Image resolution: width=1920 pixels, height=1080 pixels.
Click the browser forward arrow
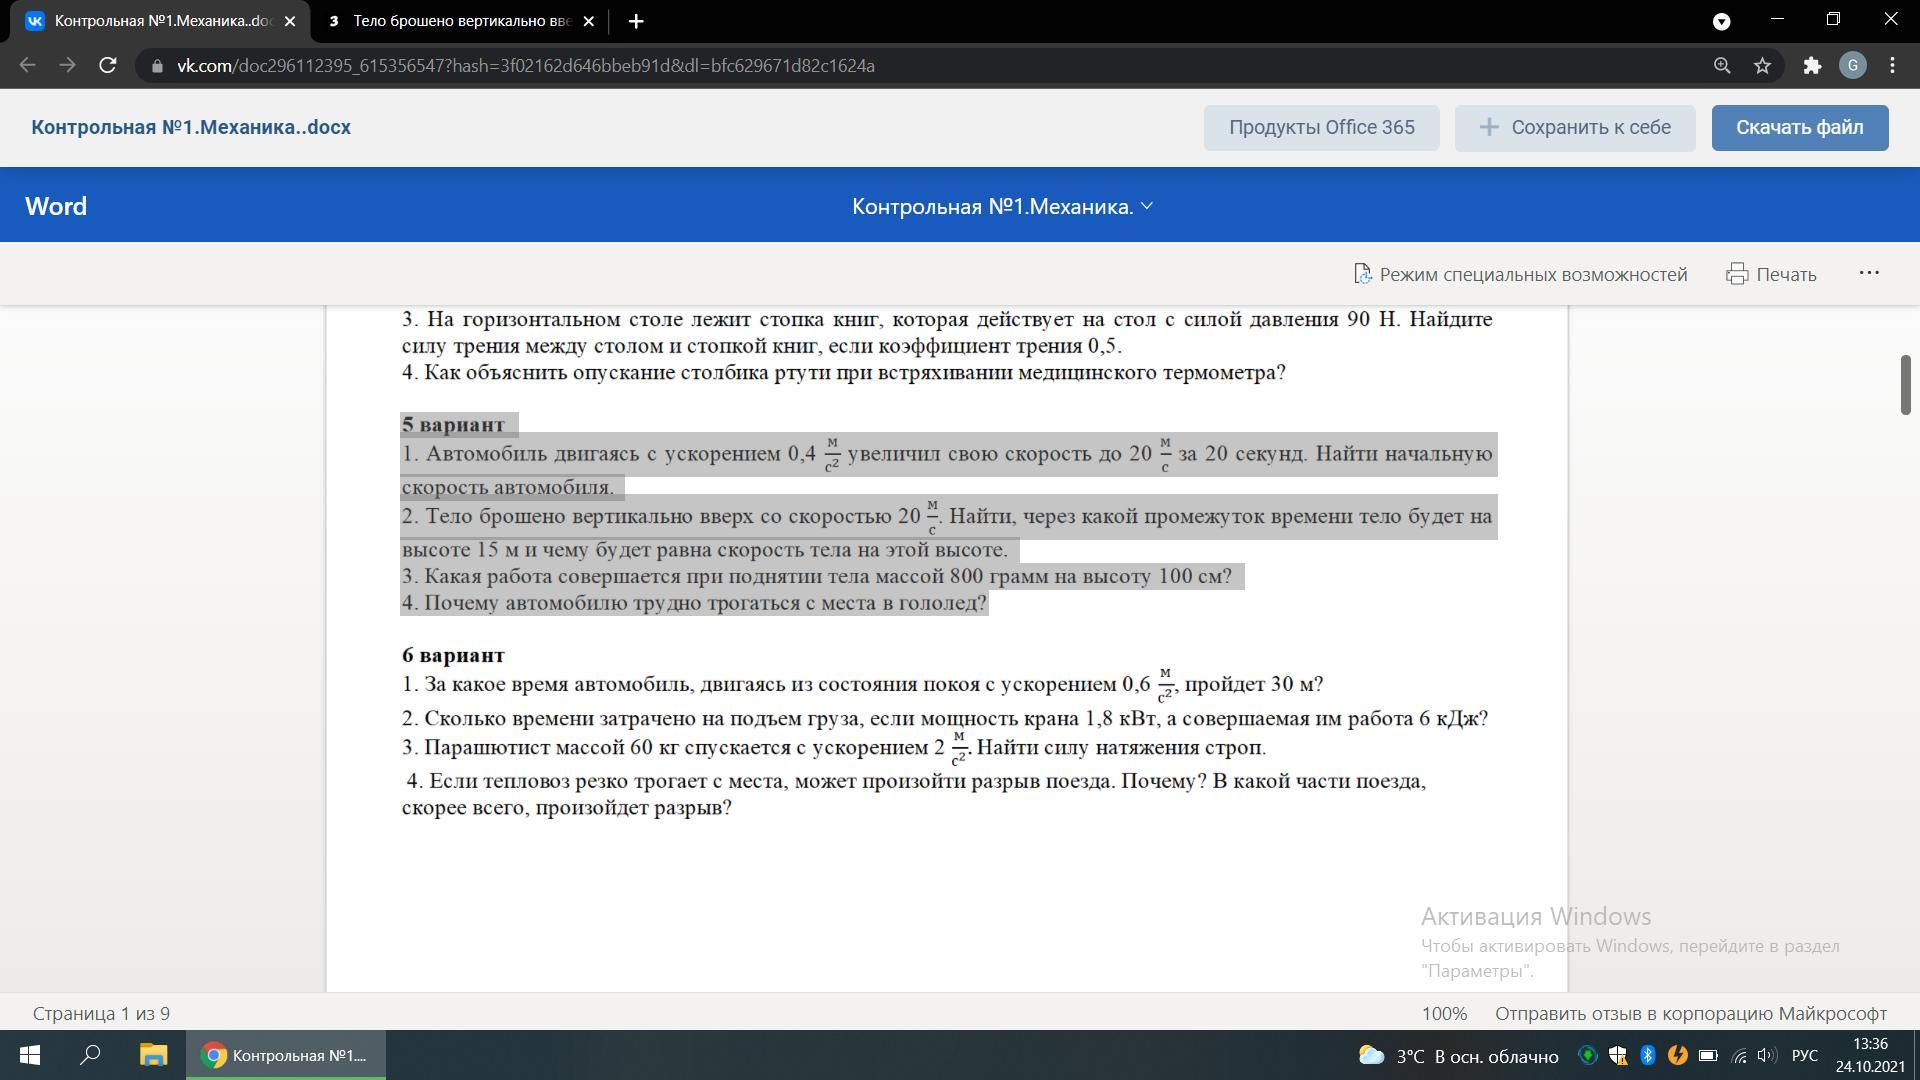pyautogui.click(x=67, y=65)
